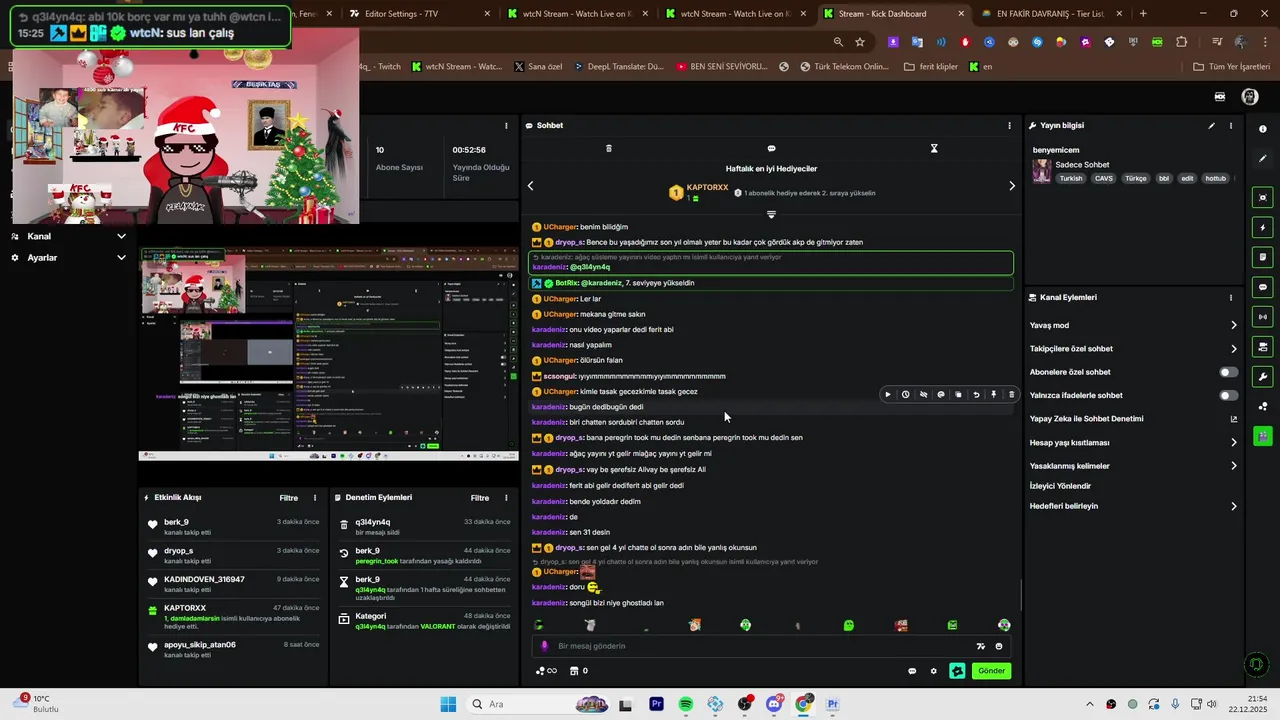Open Spotify from the taskbar
1280x720 pixels.
tap(685, 704)
